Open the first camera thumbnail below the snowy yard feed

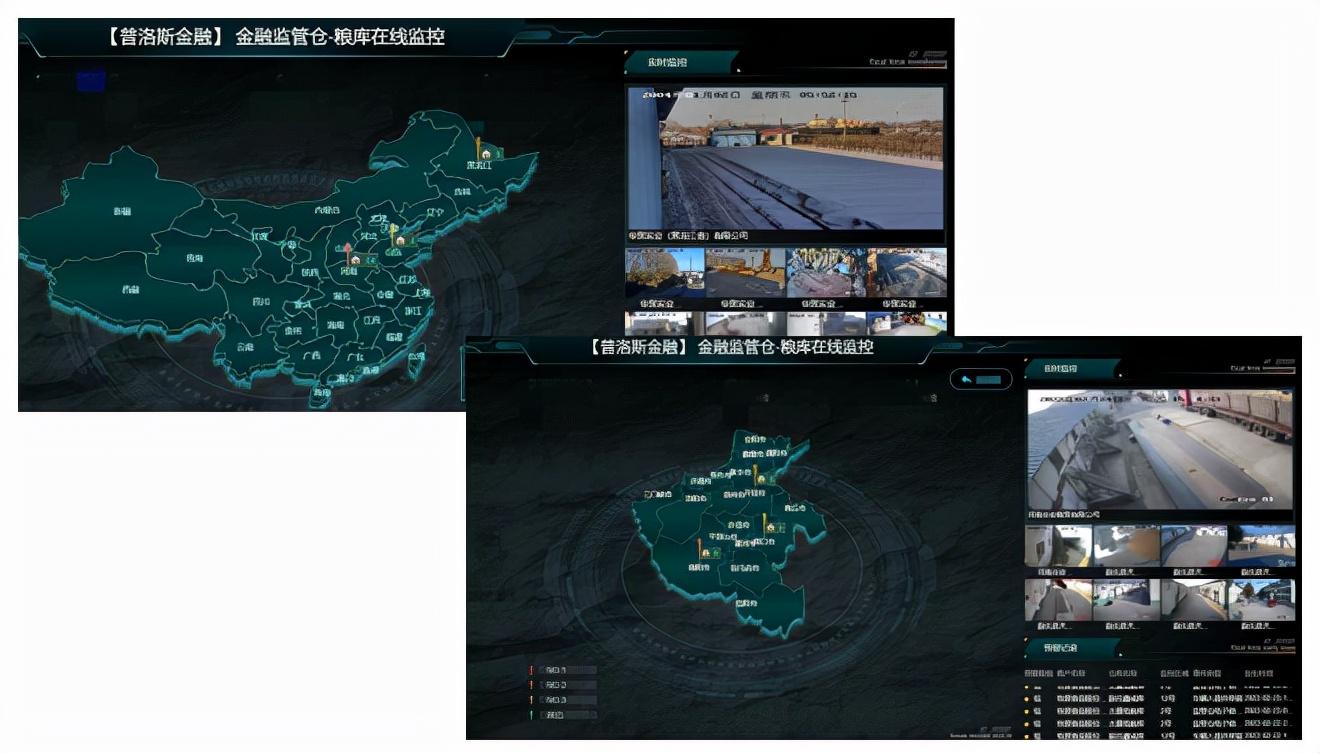pos(665,272)
